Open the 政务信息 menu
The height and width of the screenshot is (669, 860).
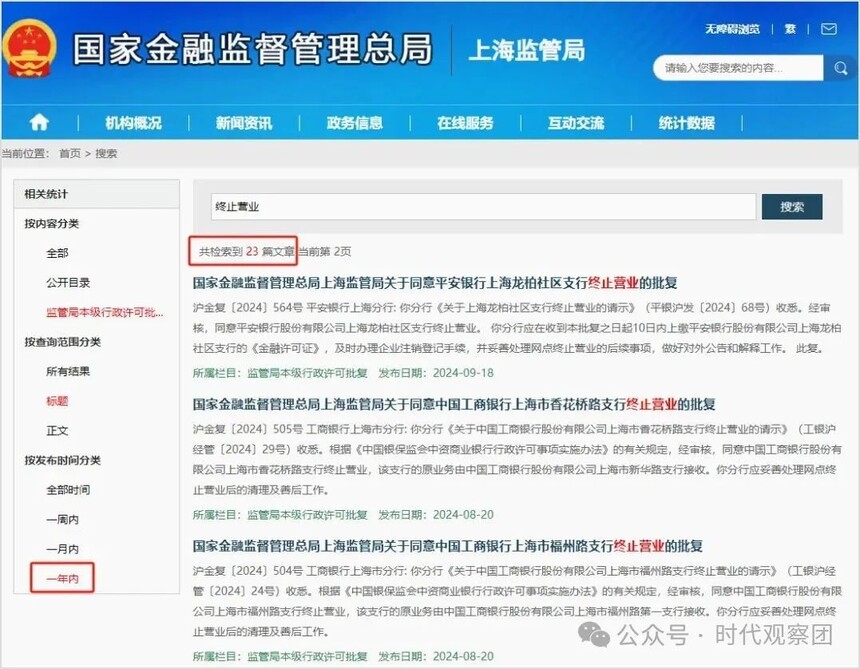click(x=354, y=123)
